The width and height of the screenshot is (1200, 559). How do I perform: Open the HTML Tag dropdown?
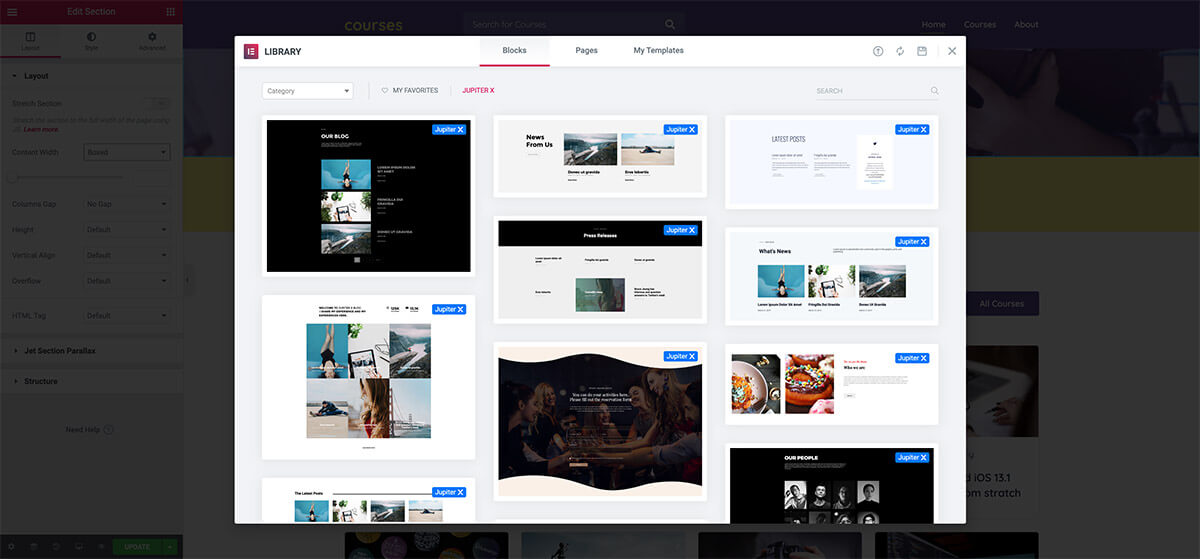[126, 316]
